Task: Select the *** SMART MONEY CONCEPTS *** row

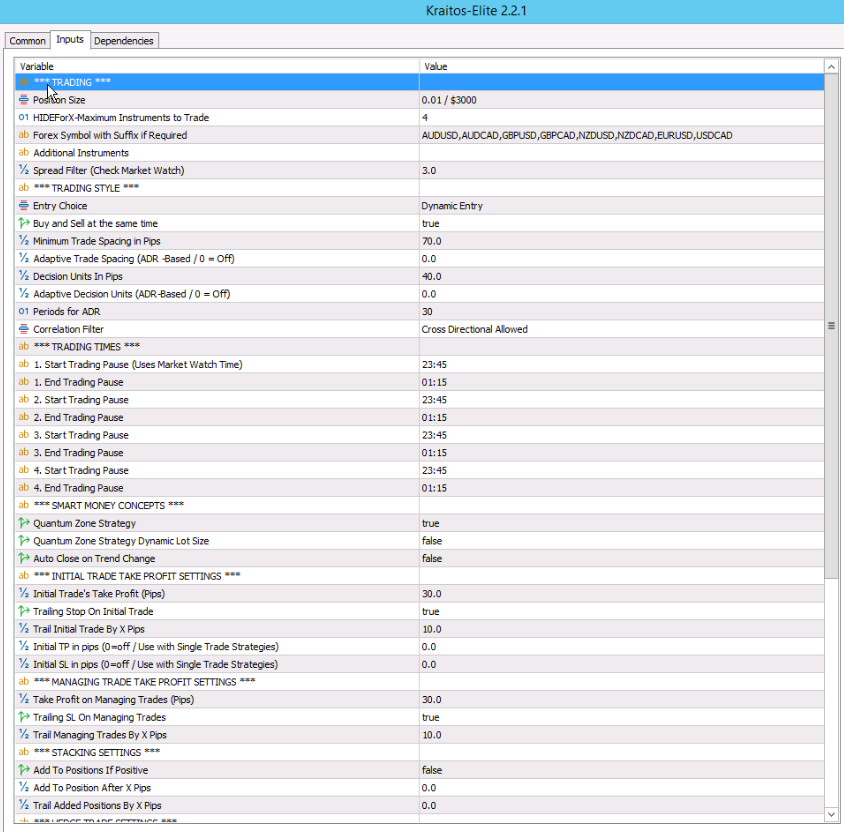Action: pyautogui.click(x=419, y=505)
